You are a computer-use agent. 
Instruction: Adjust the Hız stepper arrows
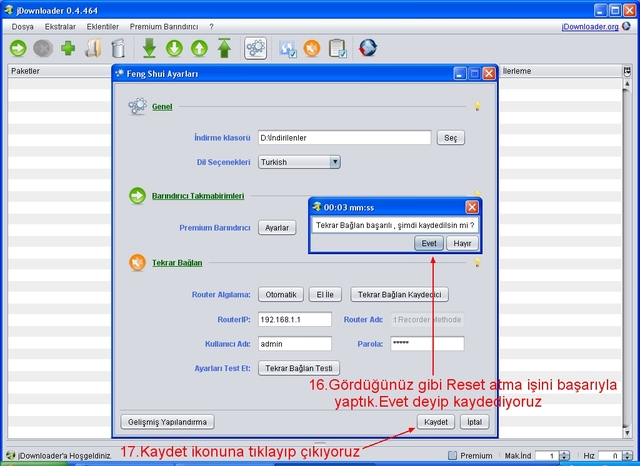(x=628, y=455)
